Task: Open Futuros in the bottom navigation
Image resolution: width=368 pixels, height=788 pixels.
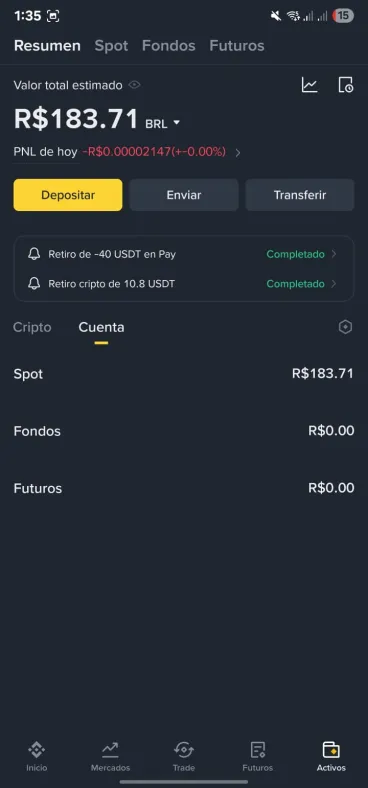Action: coord(257,756)
